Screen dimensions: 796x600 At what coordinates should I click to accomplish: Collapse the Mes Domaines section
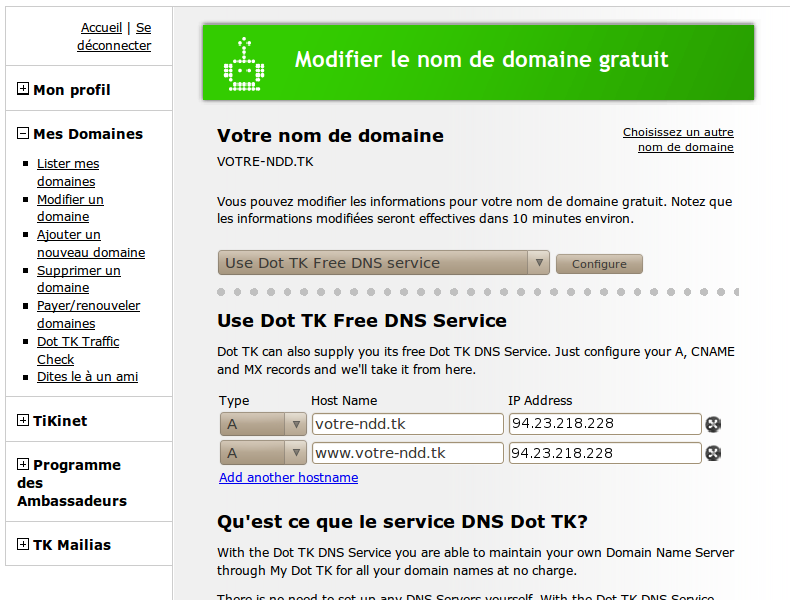point(23,133)
